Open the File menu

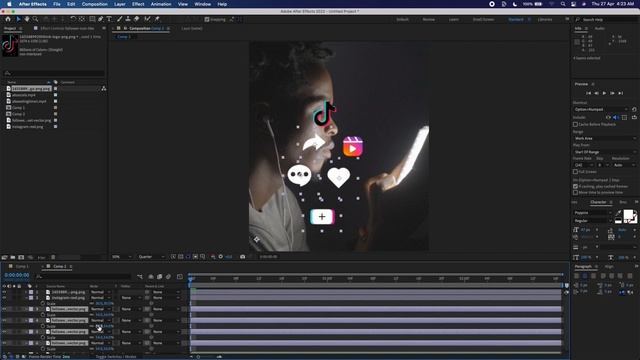[x=57, y=4]
